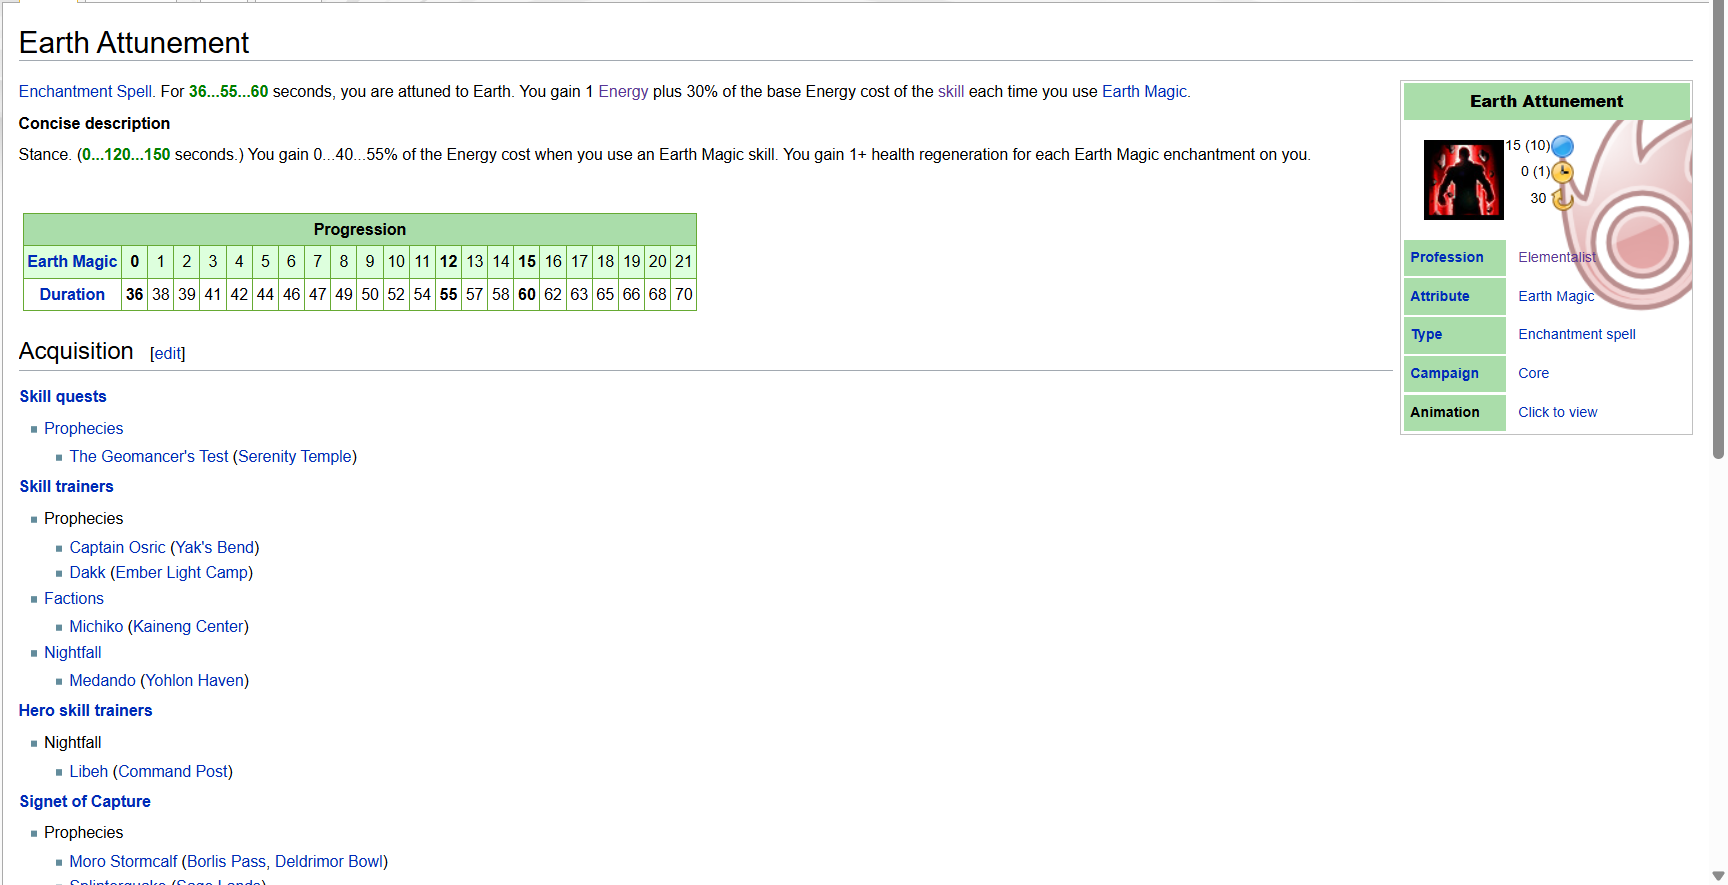Open Core campaign link in infobox
The height and width of the screenshot is (885, 1728).
1533,373
